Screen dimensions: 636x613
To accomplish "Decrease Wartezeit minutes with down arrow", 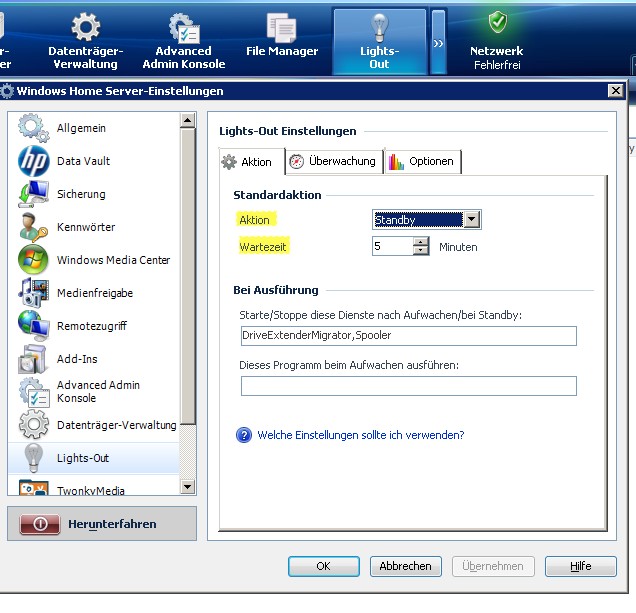I will point(421,250).
